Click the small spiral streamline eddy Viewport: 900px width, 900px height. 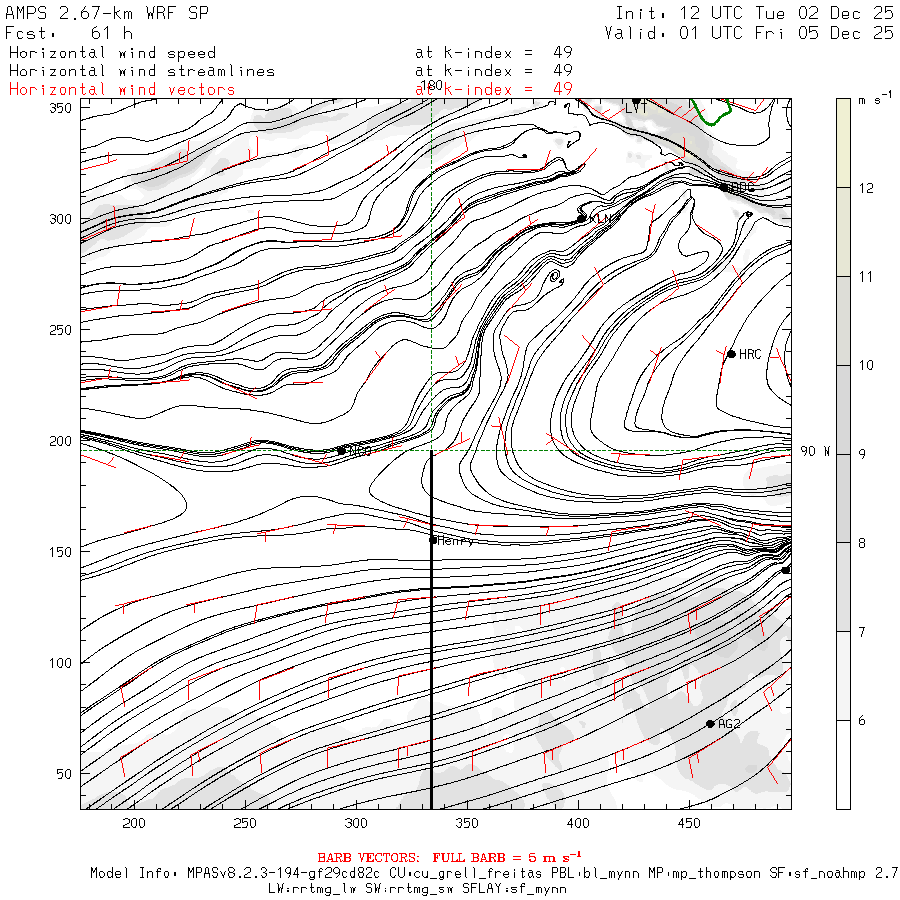555,278
